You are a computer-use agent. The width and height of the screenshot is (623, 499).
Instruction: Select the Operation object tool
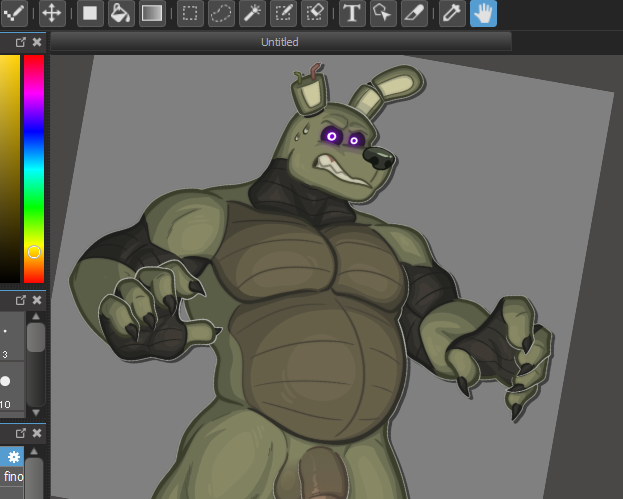pos(383,13)
